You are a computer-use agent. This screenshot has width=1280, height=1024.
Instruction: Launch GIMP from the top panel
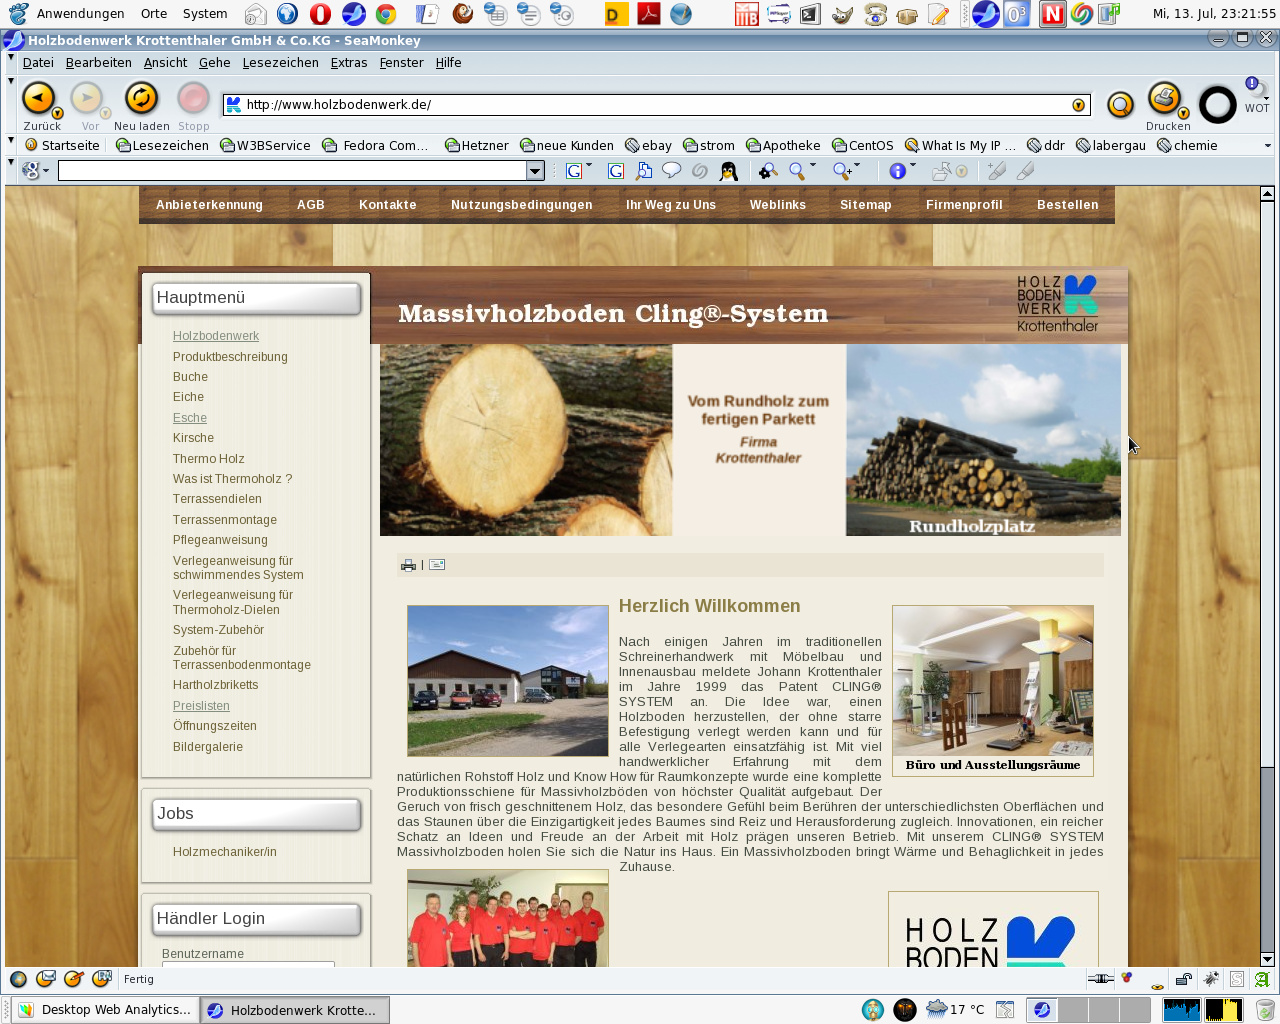pos(843,14)
